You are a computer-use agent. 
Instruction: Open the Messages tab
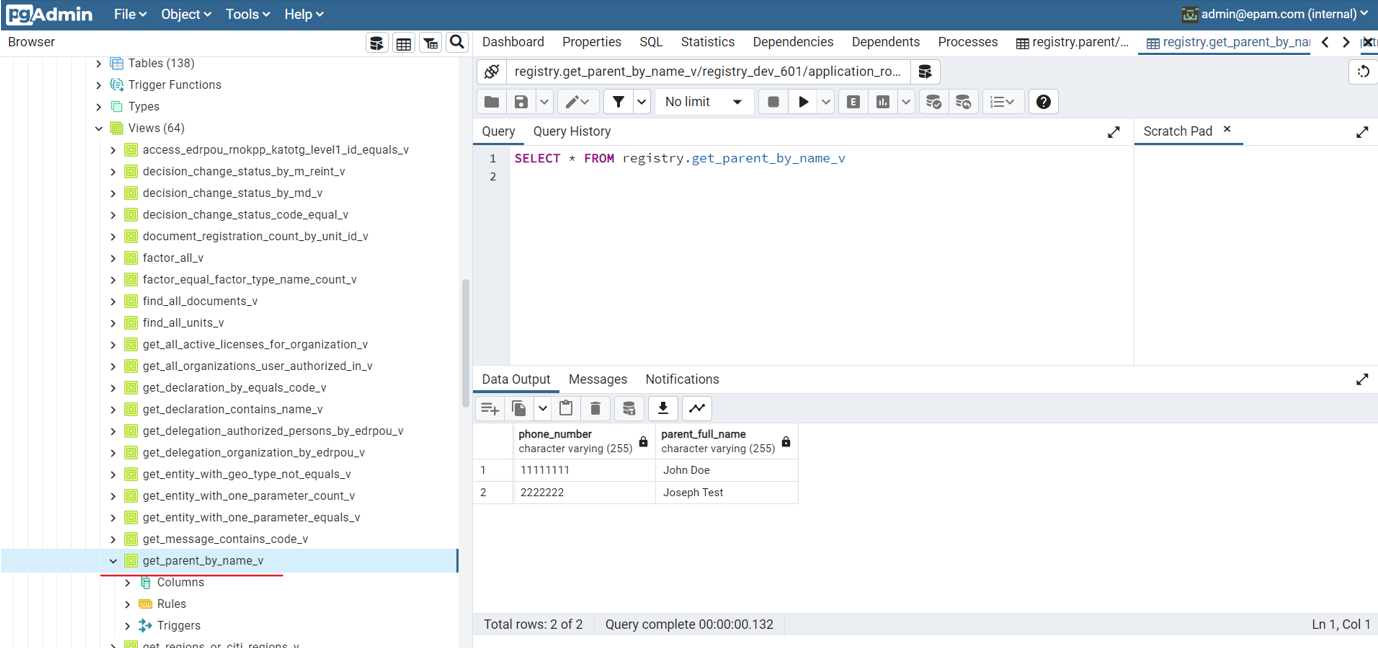click(598, 380)
